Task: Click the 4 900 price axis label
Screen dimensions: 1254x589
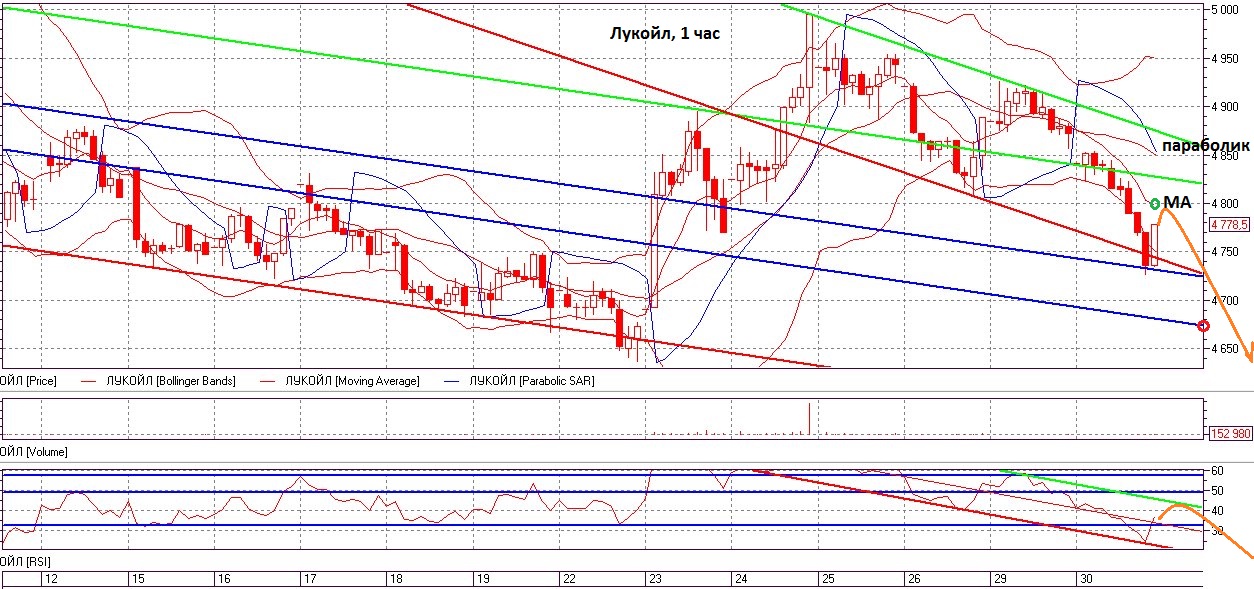Action: point(1224,106)
